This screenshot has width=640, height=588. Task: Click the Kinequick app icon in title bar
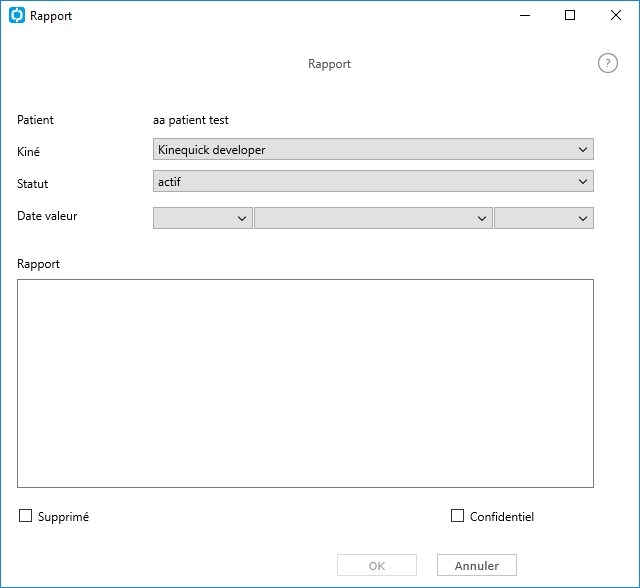click(17, 16)
